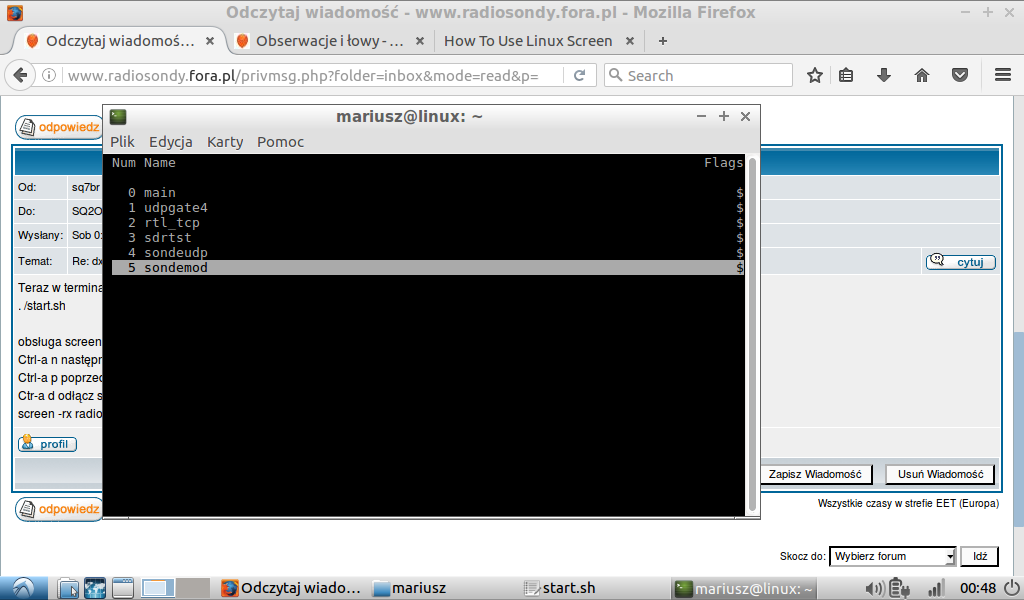Launch the web browser globe icon in taskbar

[95, 588]
